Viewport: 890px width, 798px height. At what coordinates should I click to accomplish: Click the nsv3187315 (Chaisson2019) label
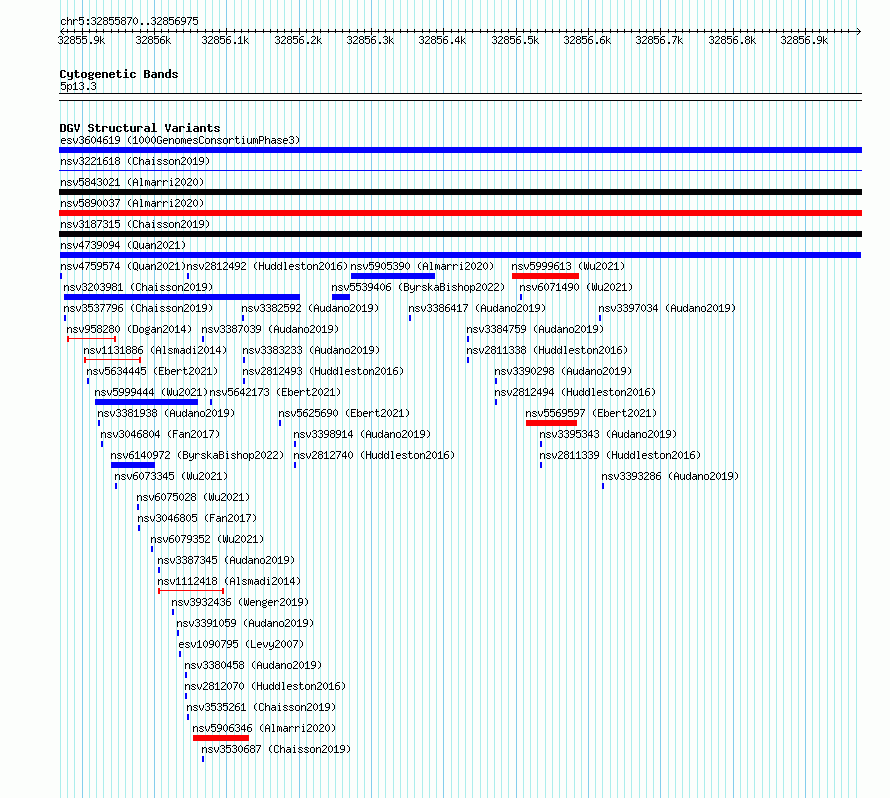pyautogui.click(x=135, y=224)
